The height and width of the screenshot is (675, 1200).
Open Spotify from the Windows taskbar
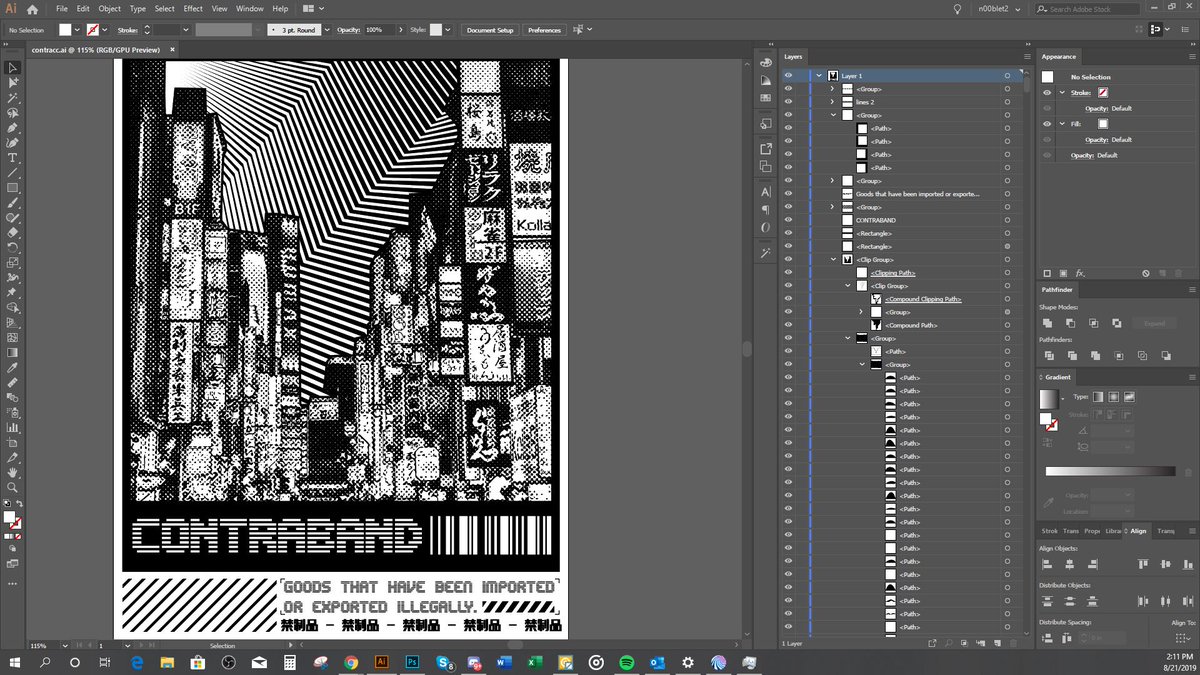point(626,662)
